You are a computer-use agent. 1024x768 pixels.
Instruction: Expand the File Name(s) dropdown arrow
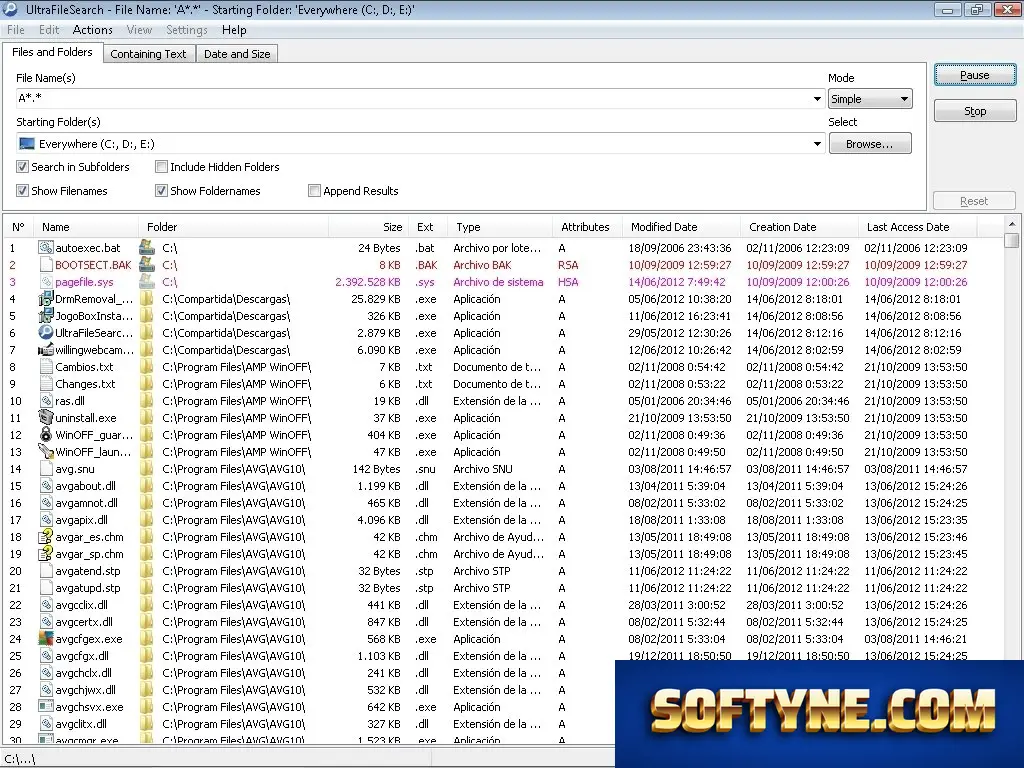tap(817, 99)
